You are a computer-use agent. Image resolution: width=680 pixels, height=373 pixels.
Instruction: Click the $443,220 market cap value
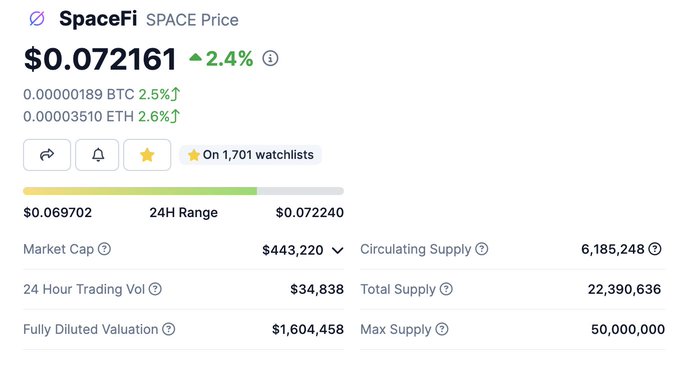click(x=293, y=250)
